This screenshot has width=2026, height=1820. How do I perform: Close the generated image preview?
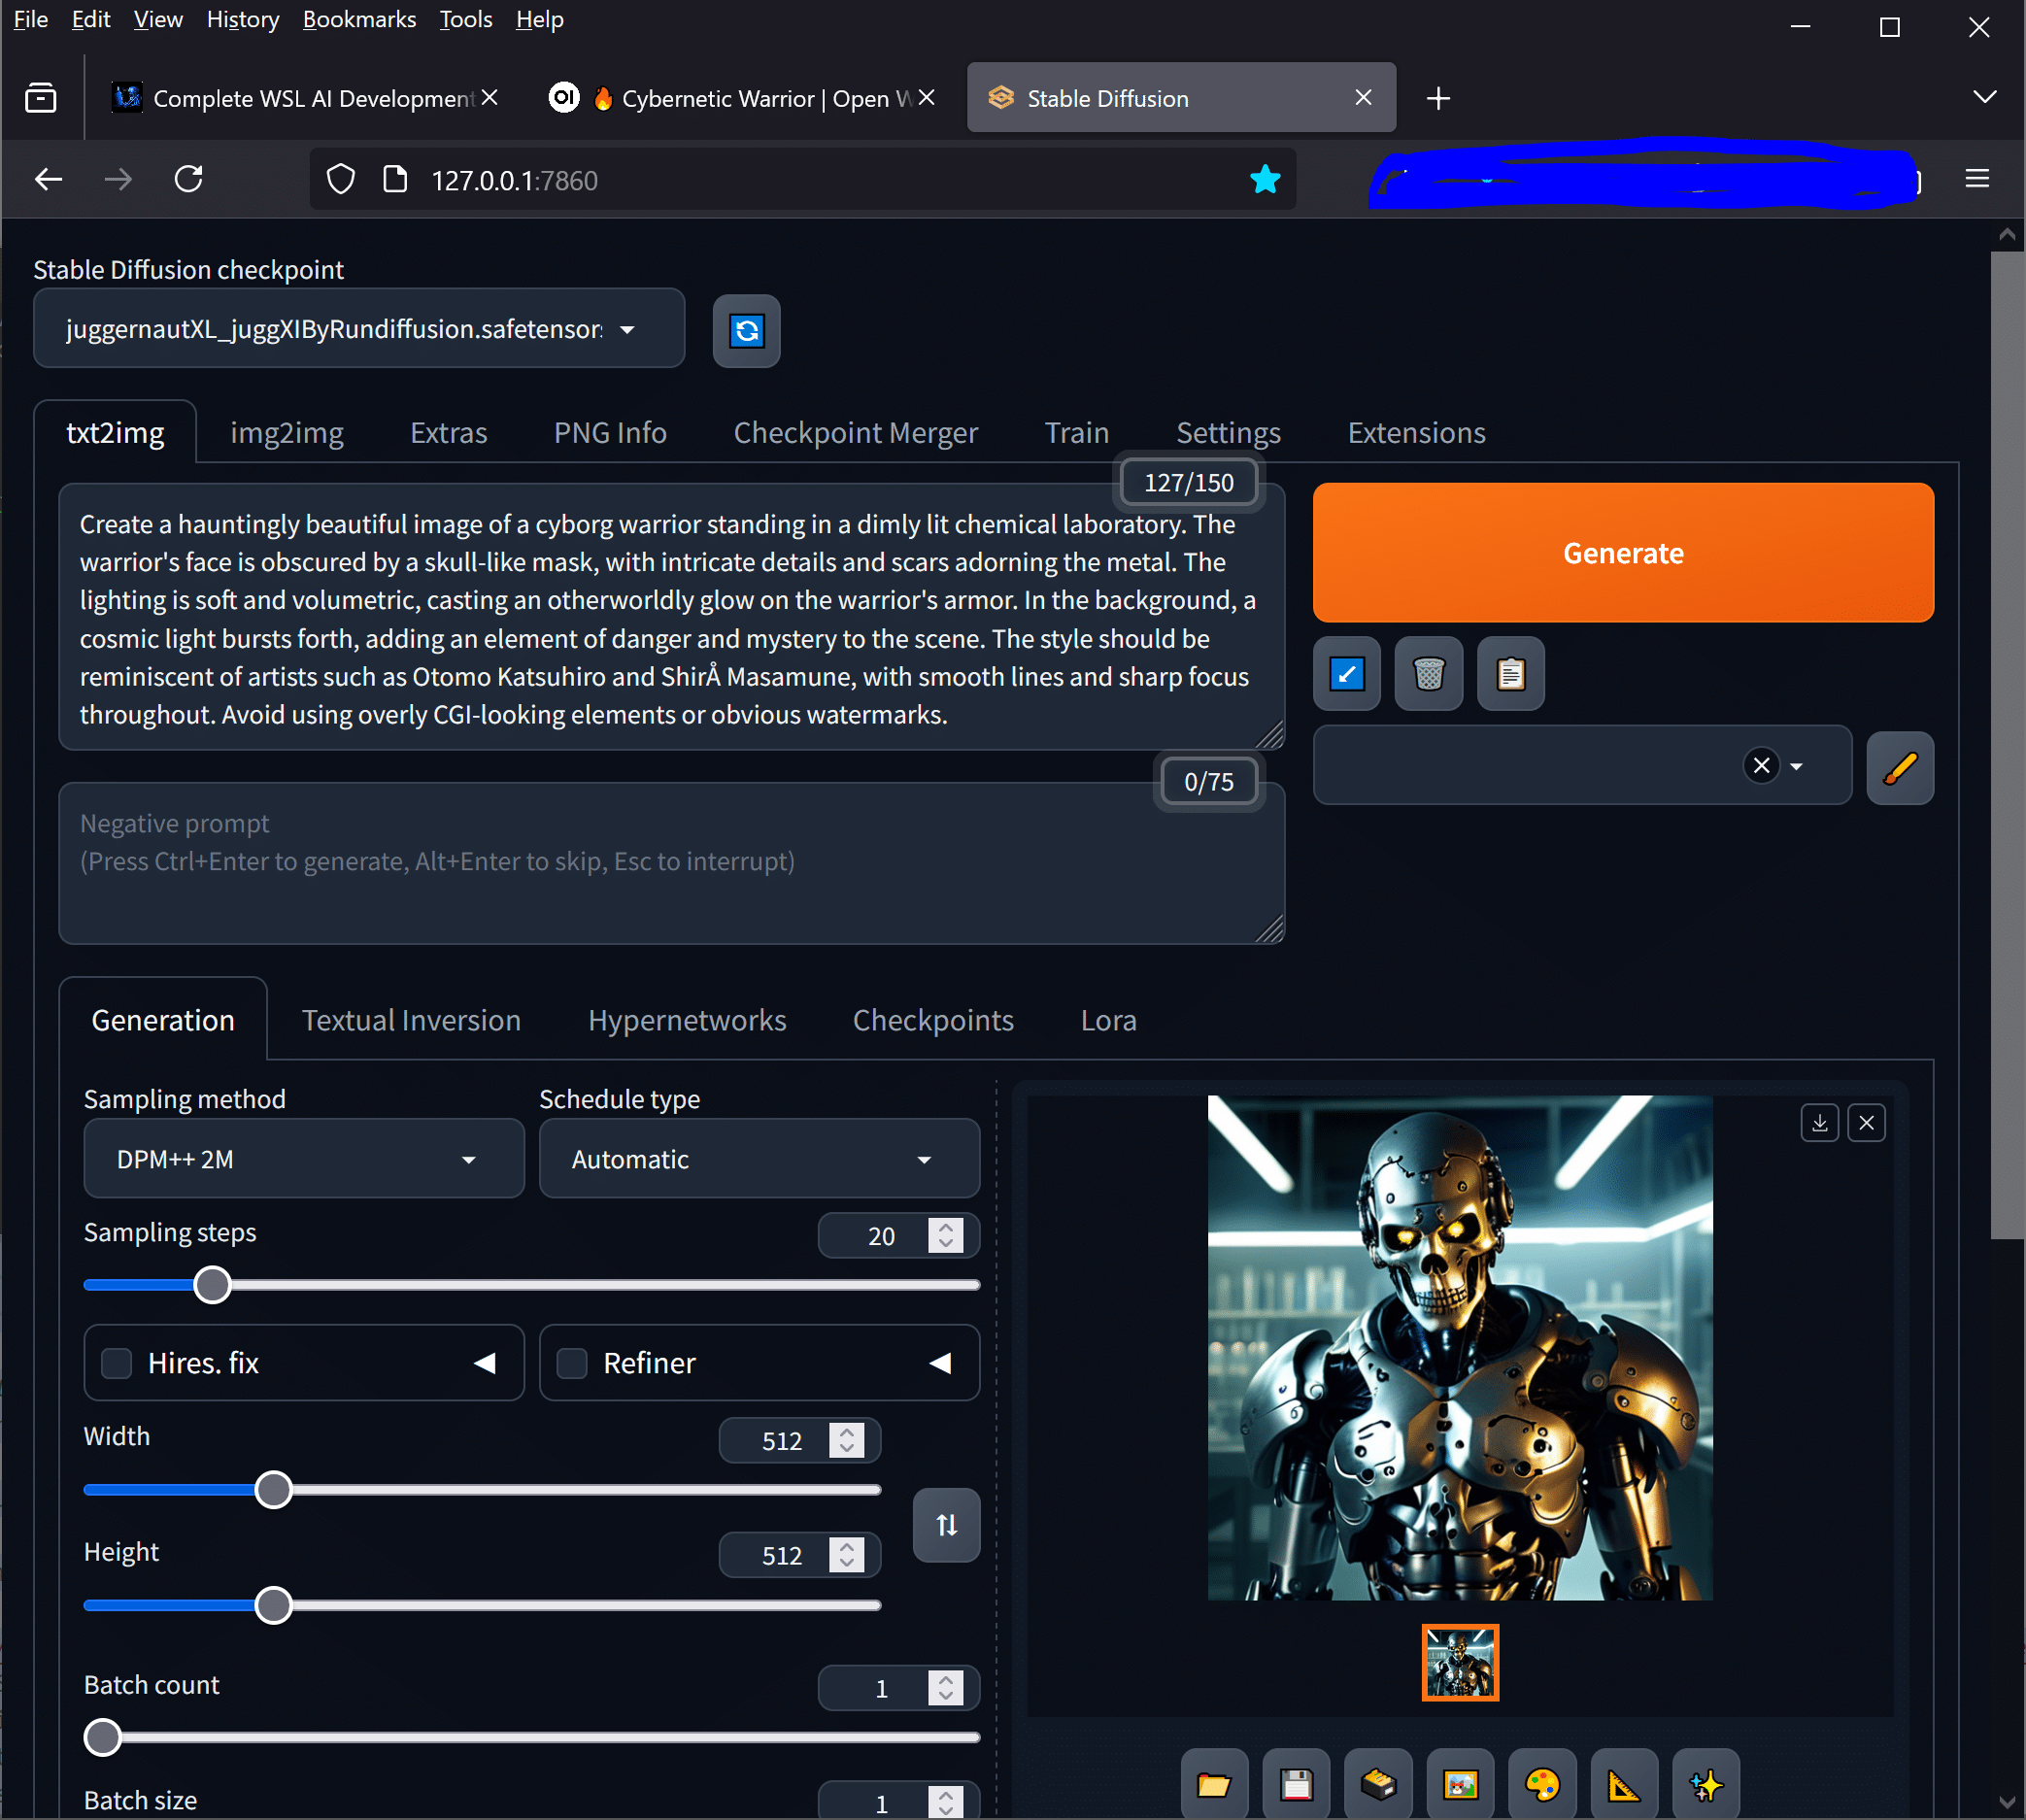point(1866,1123)
